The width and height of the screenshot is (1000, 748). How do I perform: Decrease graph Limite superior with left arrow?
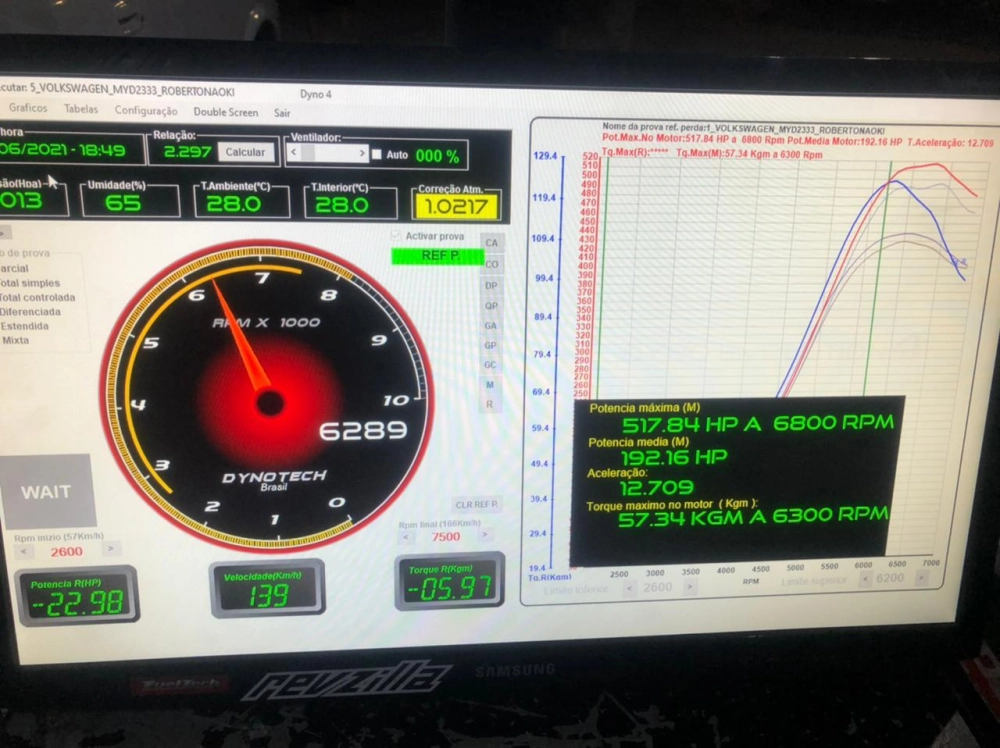[x=865, y=579]
